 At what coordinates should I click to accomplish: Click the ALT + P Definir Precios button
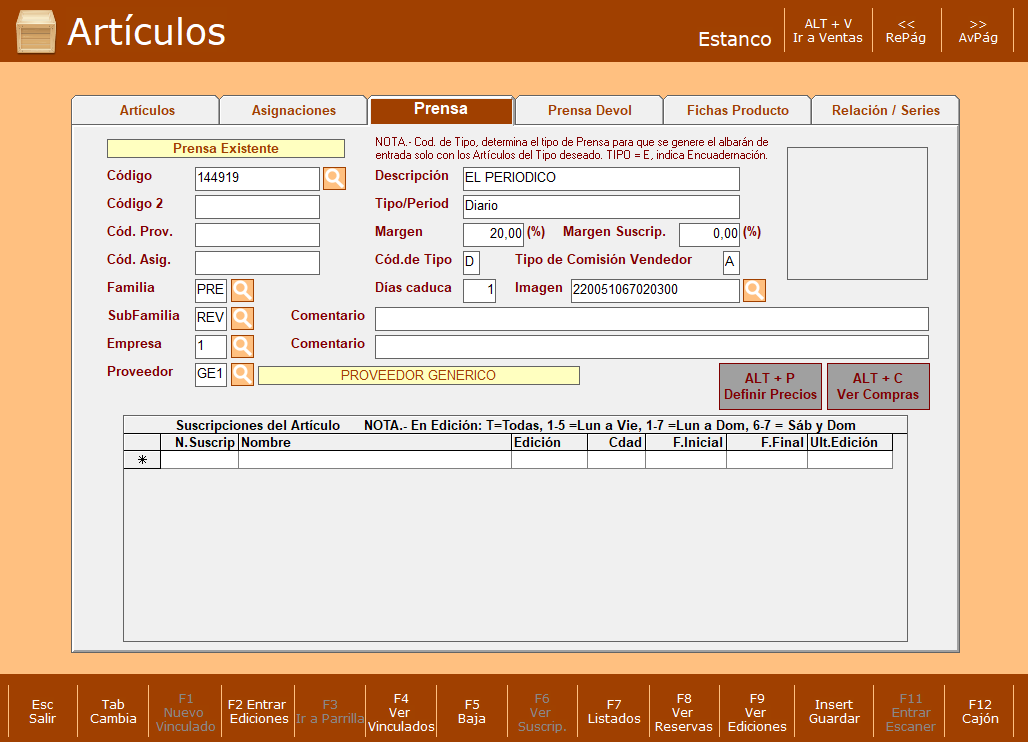770,387
